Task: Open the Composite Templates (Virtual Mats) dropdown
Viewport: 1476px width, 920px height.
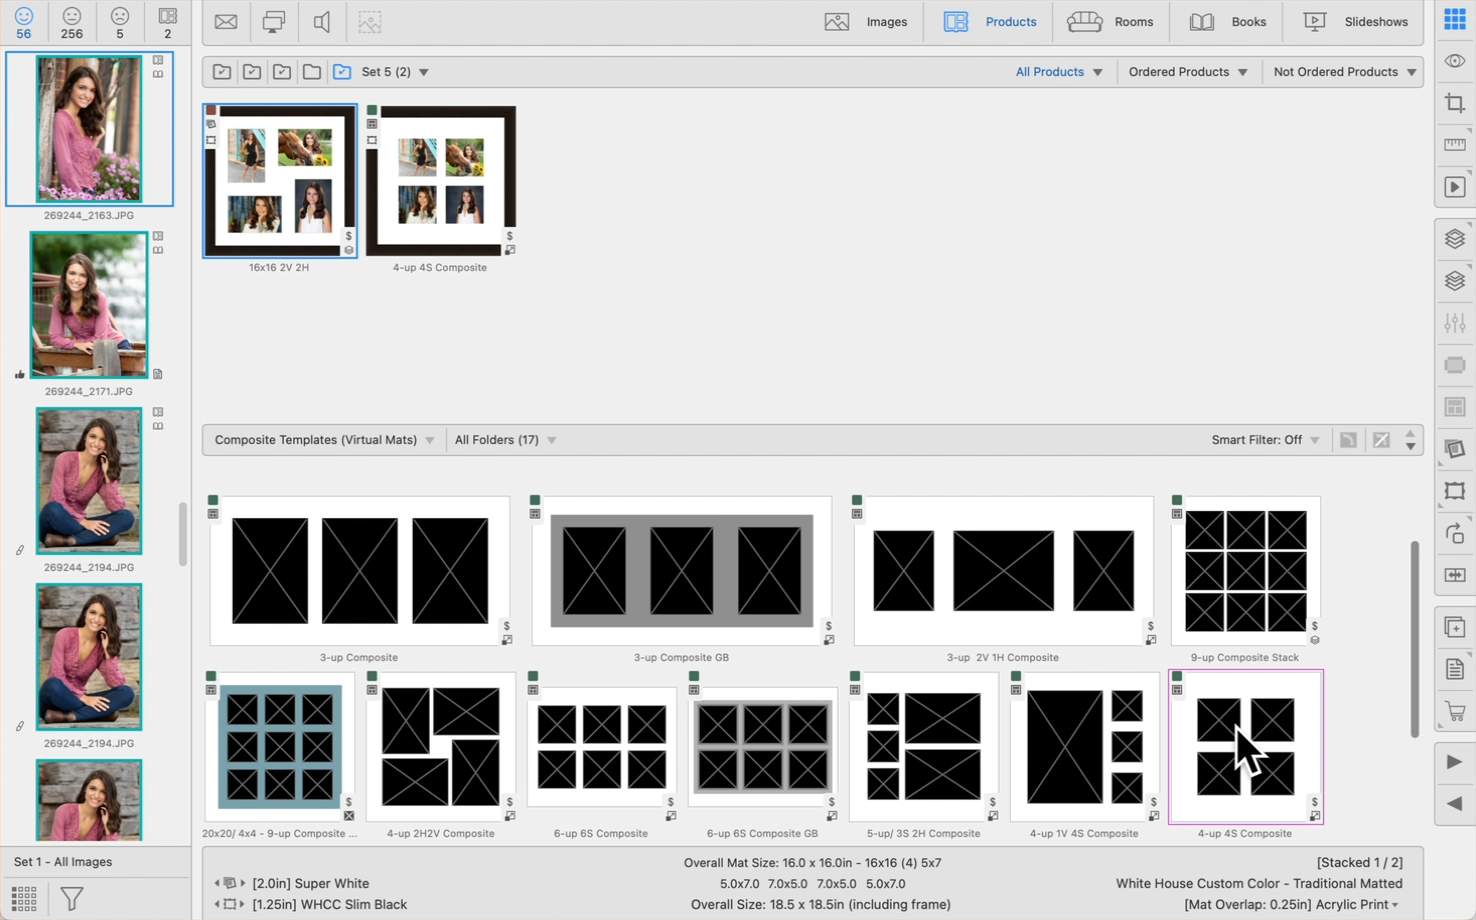Action: click(x=324, y=440)
